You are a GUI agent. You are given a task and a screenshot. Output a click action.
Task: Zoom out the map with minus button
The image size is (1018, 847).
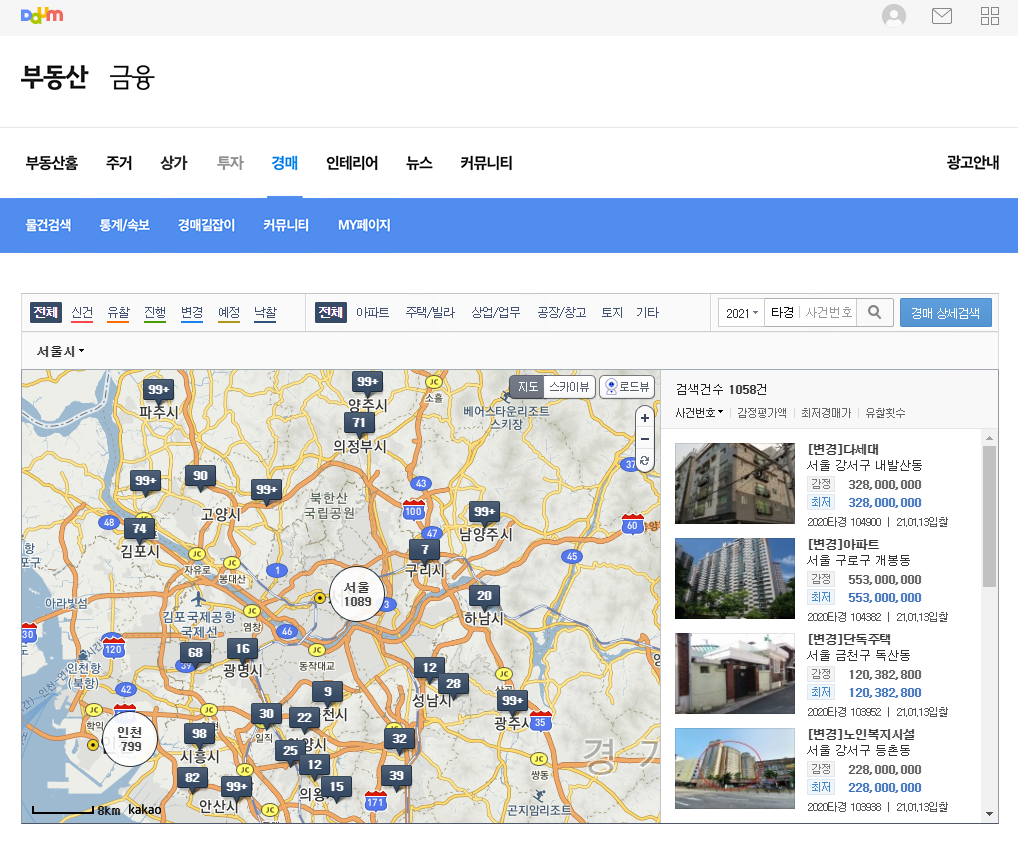(x=644, y=439)
